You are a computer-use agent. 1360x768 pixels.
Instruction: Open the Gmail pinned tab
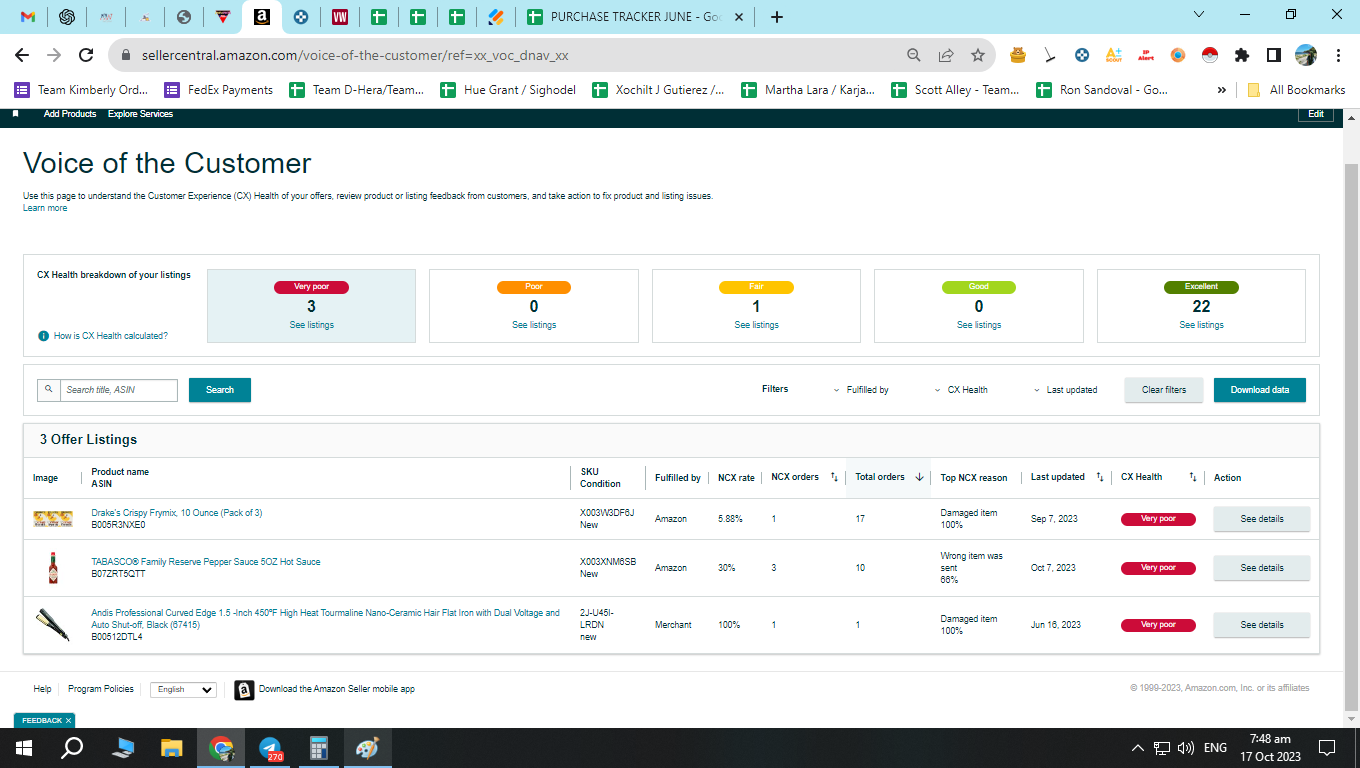(28, 17)
